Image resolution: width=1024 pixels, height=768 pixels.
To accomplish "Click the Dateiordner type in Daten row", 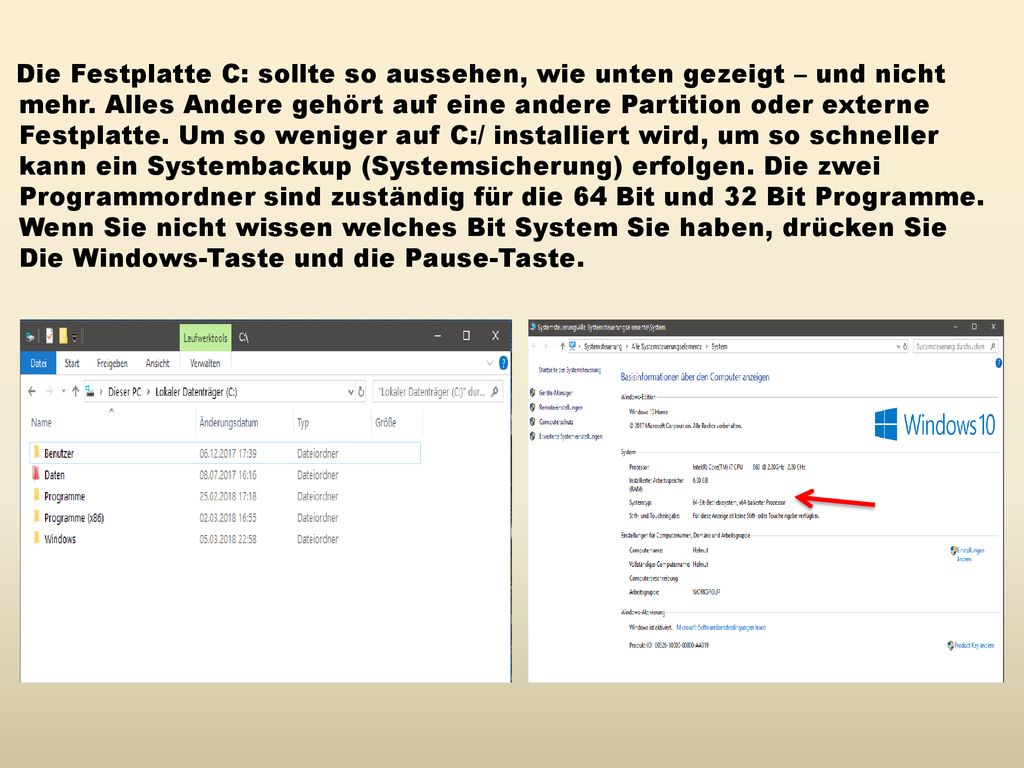I will [x=318, y=475].
